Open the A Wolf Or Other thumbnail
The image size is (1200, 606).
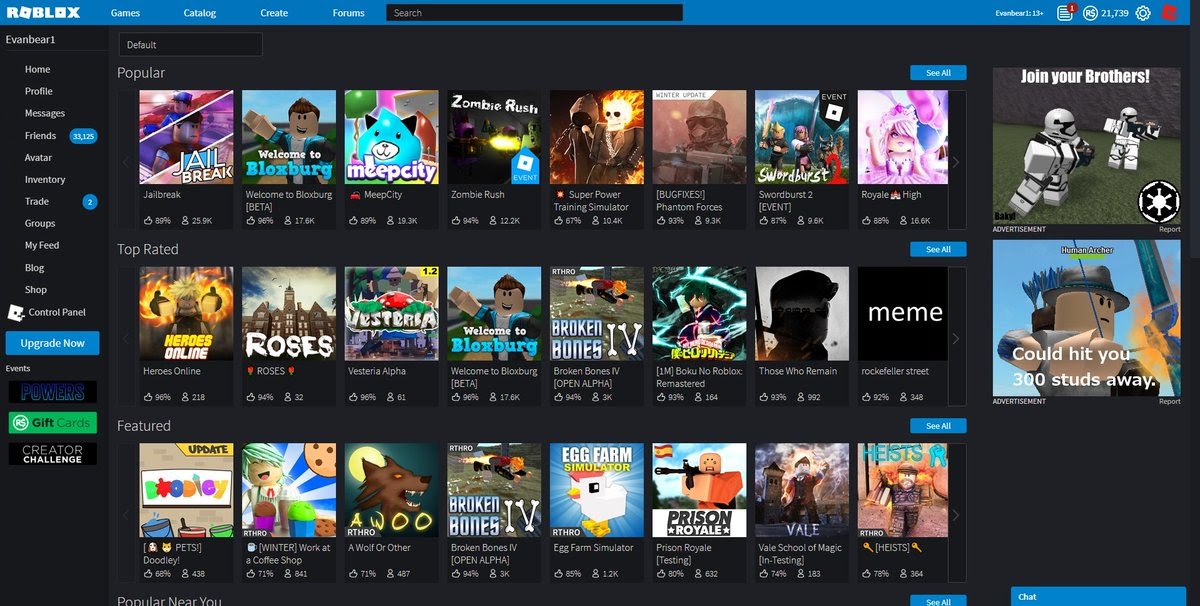[392, 490]
